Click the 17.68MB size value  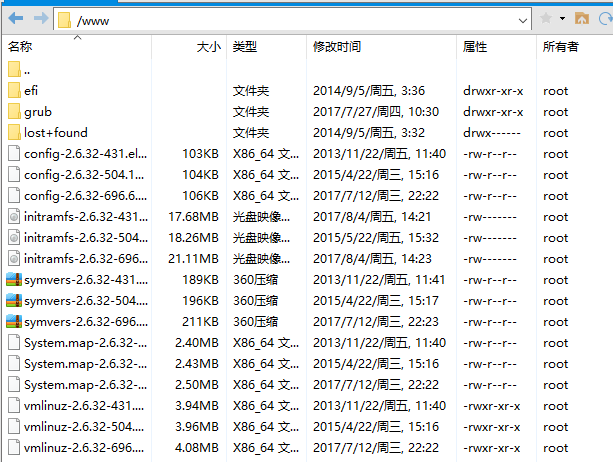194,217
